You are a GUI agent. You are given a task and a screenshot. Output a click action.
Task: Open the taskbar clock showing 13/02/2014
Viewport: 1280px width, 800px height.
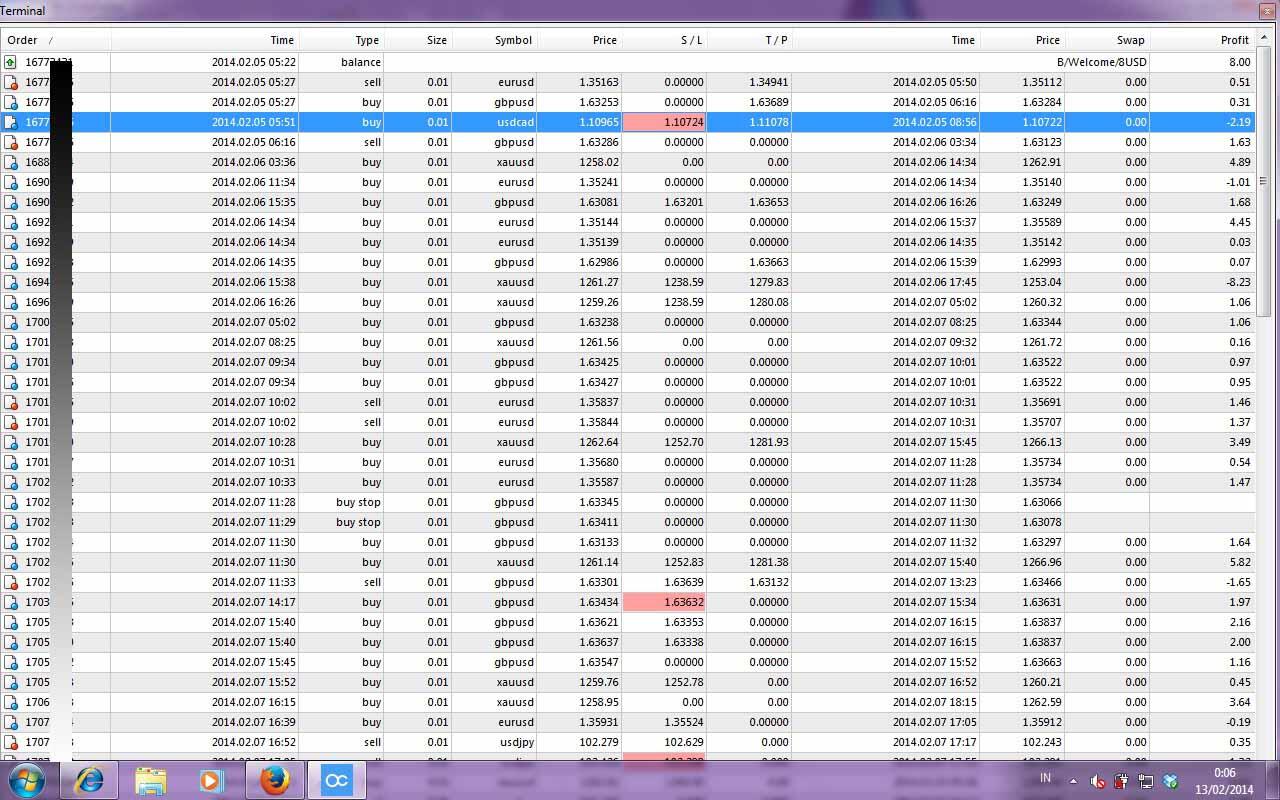pos(1224,781)
